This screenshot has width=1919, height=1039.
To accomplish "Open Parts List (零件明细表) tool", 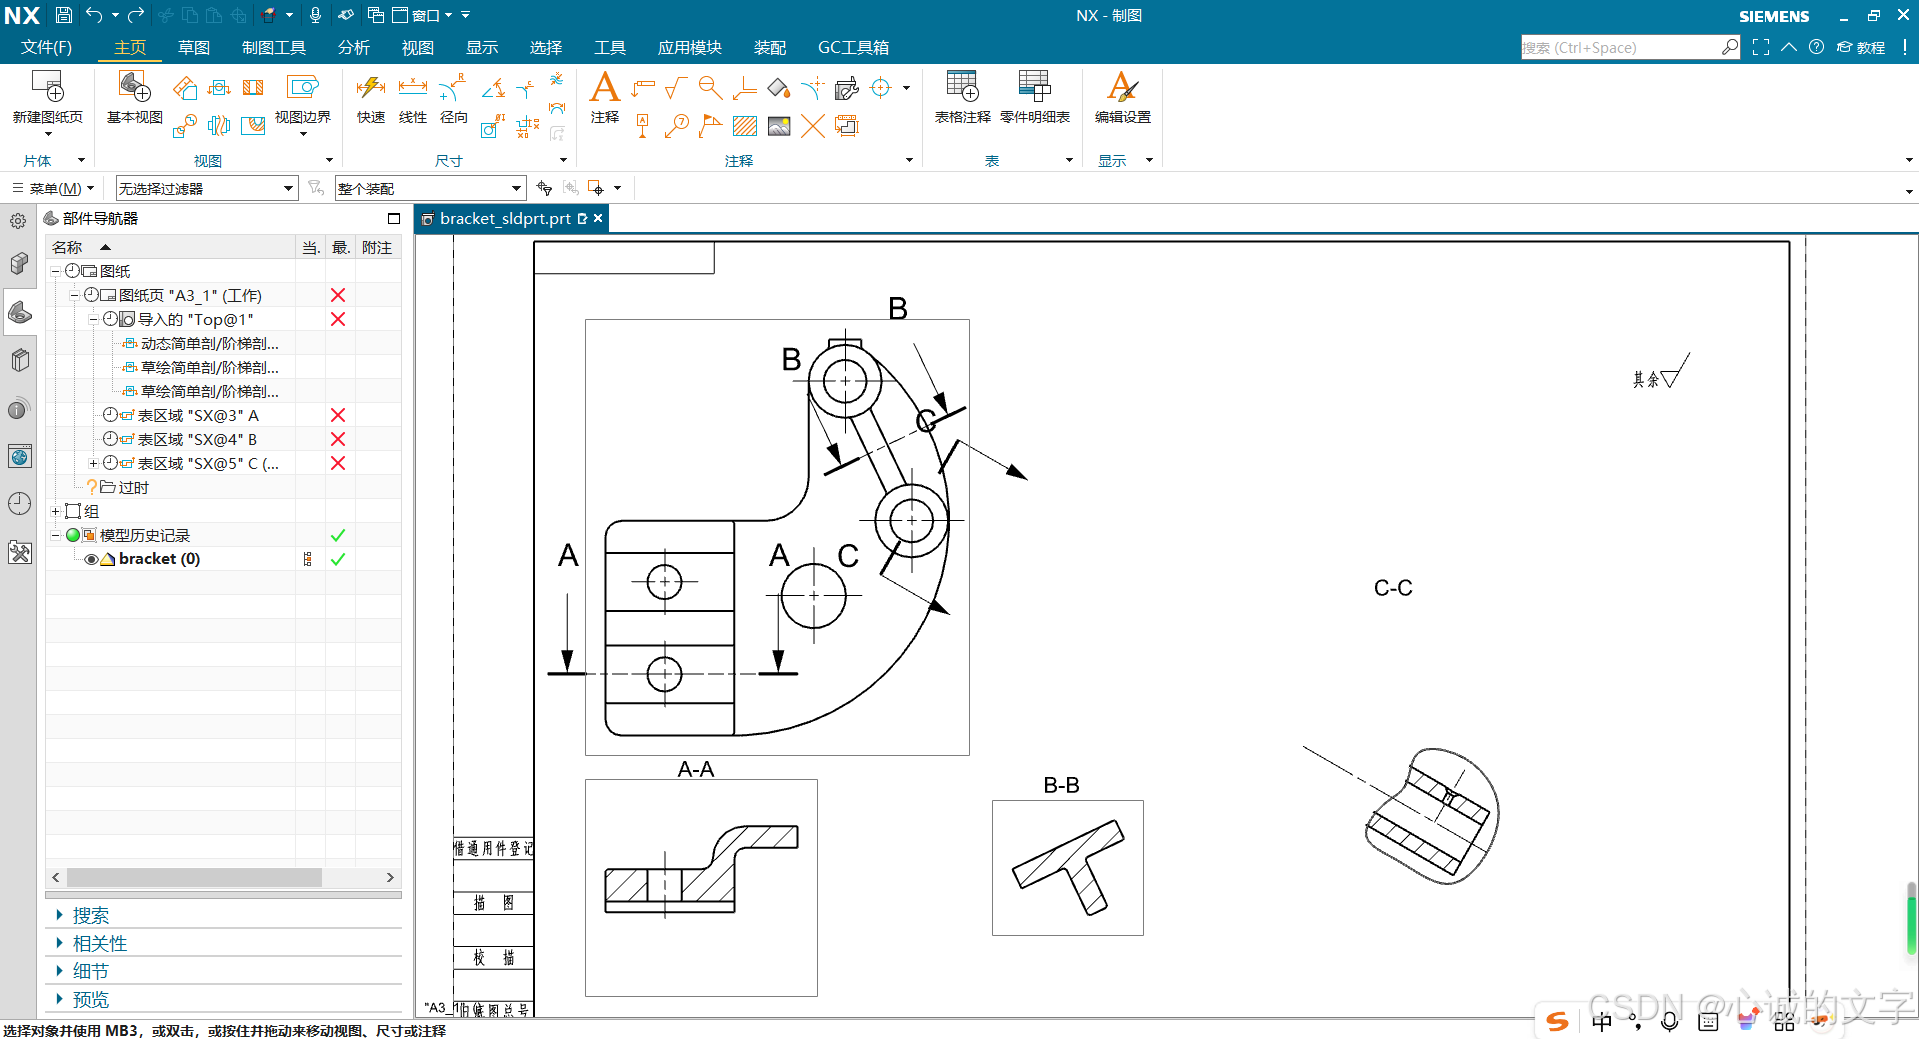I will click(x=1035, y=97).
